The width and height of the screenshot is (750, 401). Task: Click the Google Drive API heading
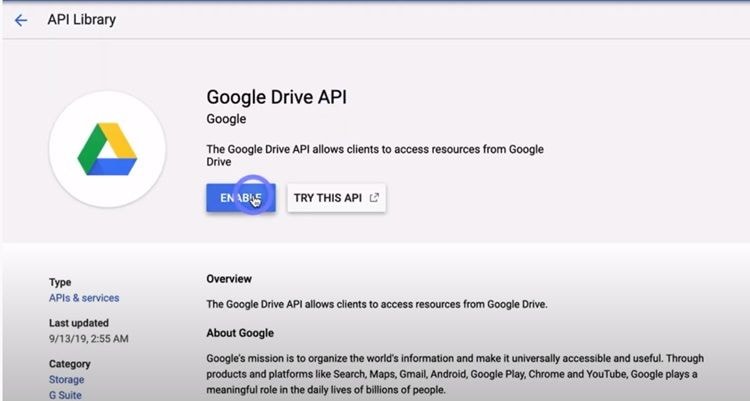[x=276, y=97]
